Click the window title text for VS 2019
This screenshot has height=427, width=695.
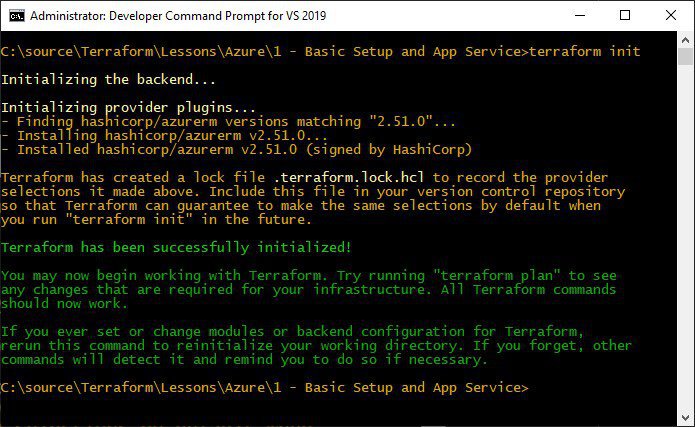click(178, 16)
